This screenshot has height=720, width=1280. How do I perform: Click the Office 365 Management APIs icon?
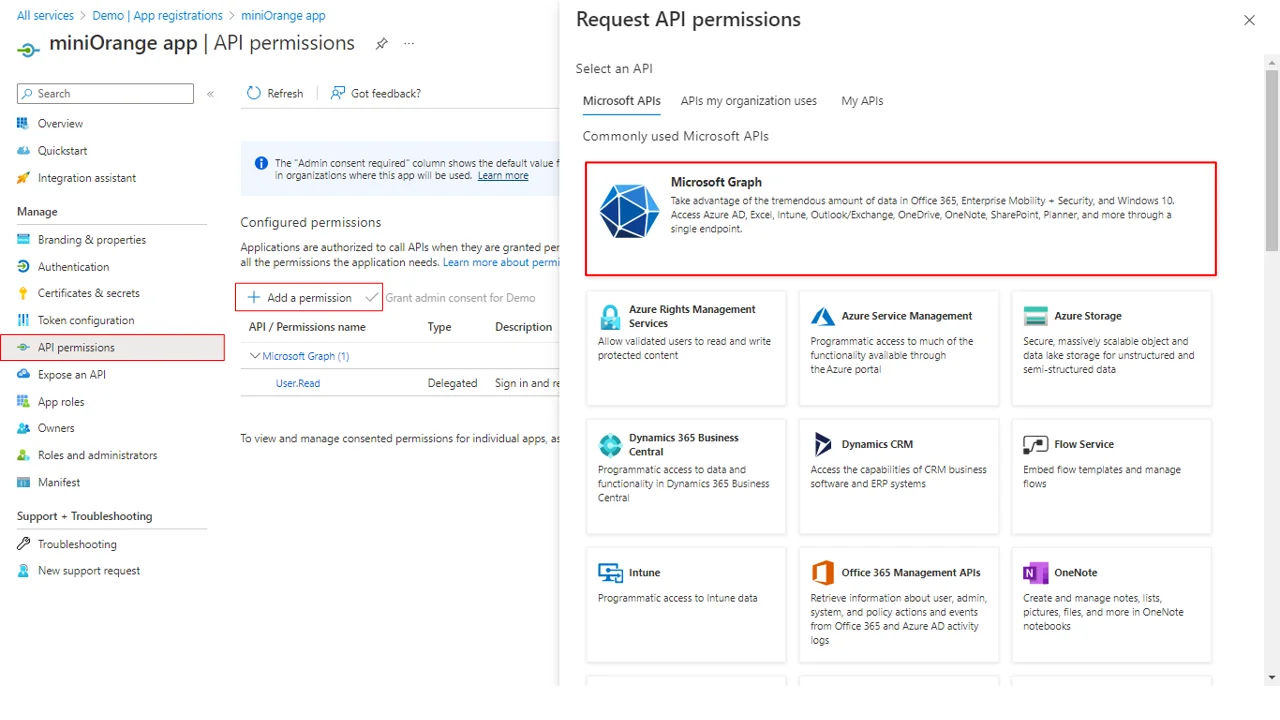click(x=823, y=573)
